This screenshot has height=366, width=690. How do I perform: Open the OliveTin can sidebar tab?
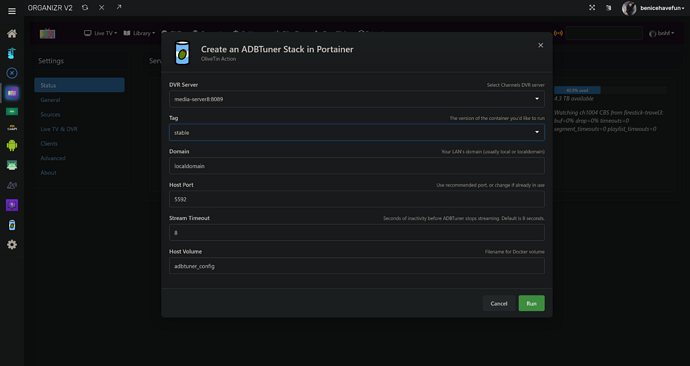(12, 225)
